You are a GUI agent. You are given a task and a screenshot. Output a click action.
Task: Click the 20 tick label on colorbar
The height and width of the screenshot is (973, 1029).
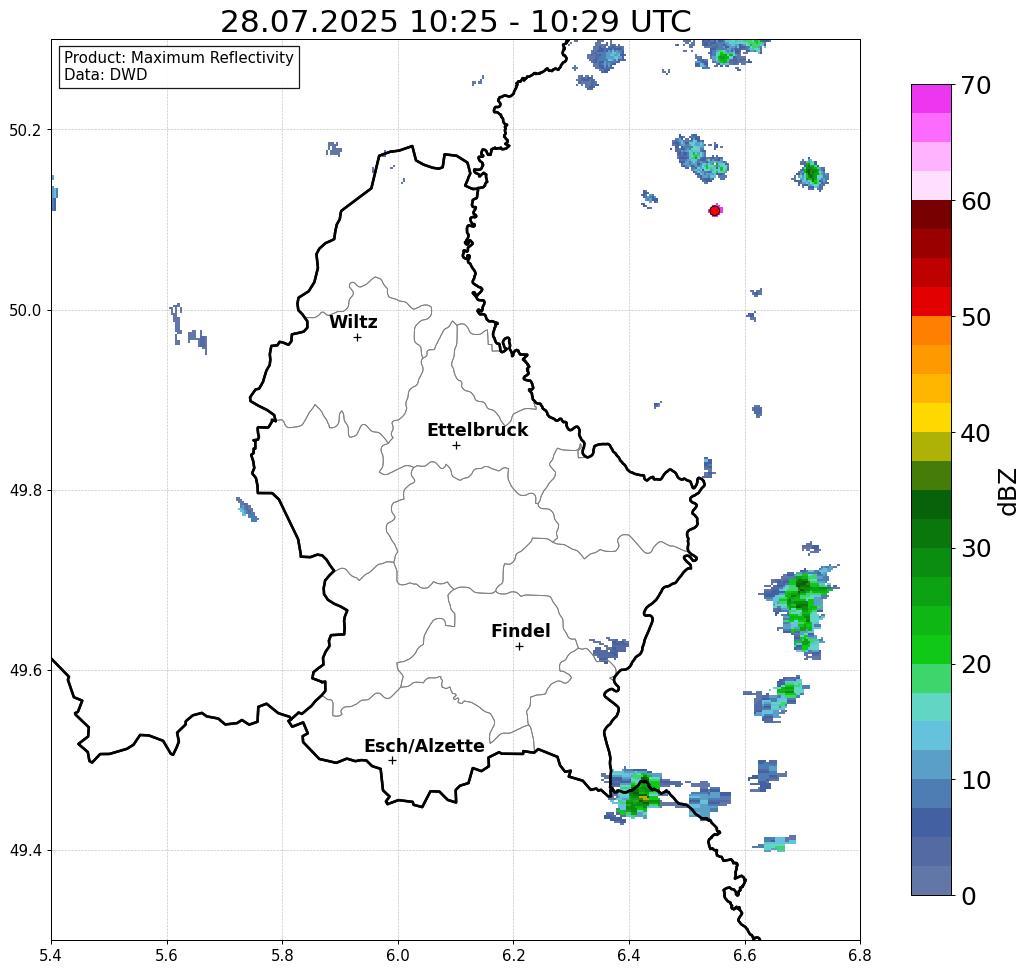tap(975, 664)
